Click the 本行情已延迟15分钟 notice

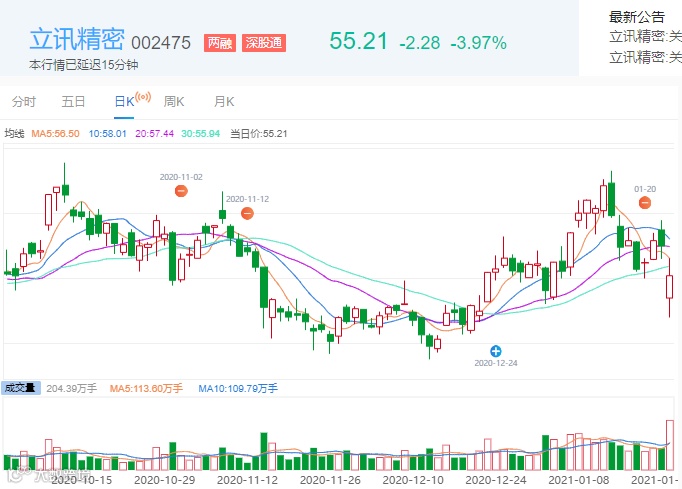pyautogui.click(x=84, y=65)
